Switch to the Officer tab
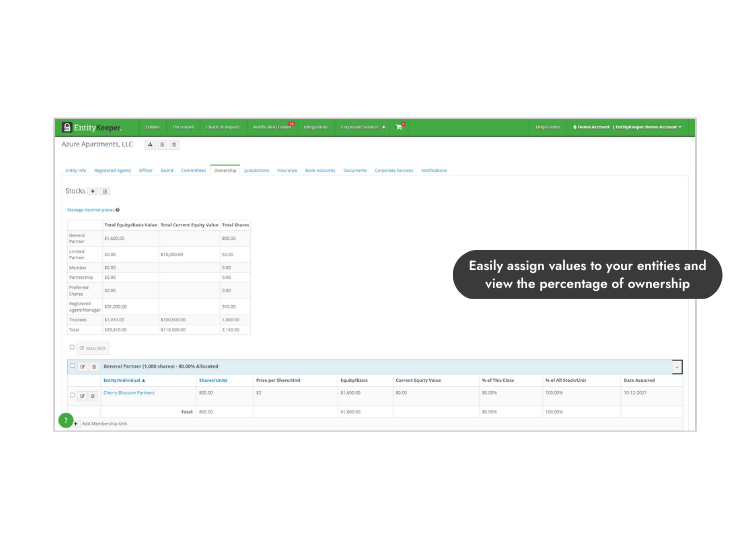Viewport: 750px width, 550px height. point(145,170)
